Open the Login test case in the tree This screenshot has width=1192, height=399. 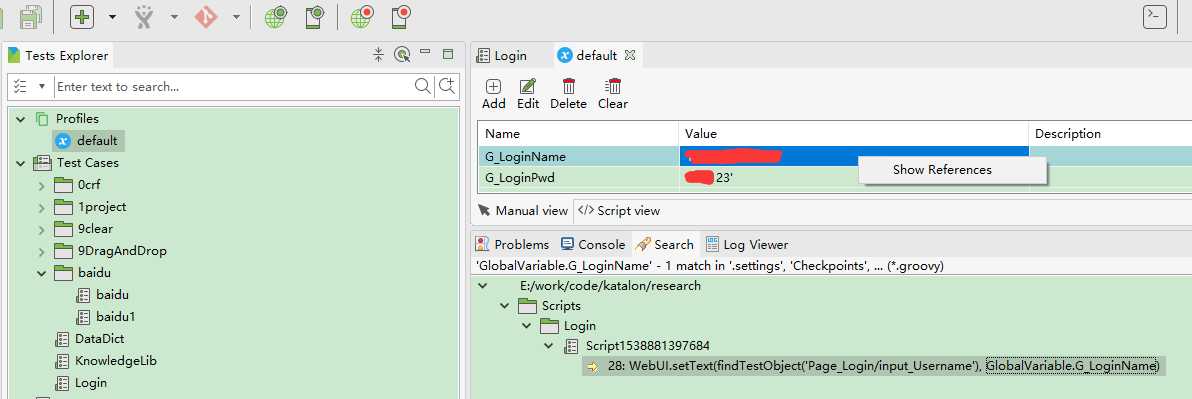pos(81,383)
